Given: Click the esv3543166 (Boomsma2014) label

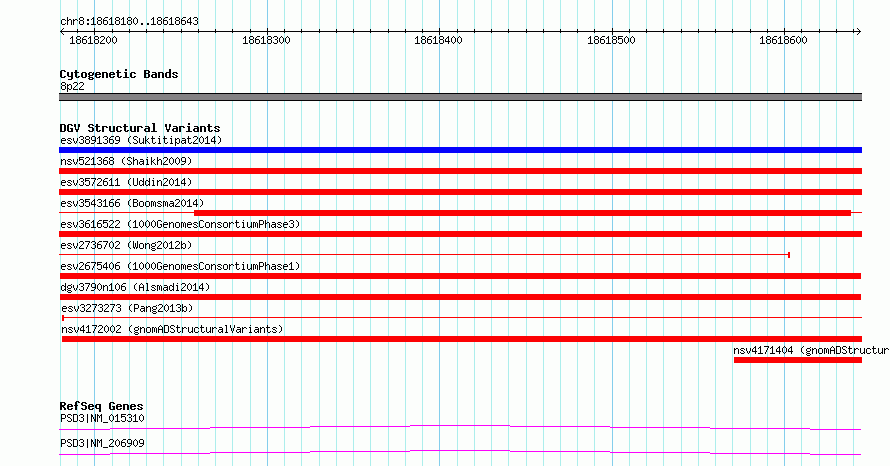Looking at the screenshot, I should (132, 203).
